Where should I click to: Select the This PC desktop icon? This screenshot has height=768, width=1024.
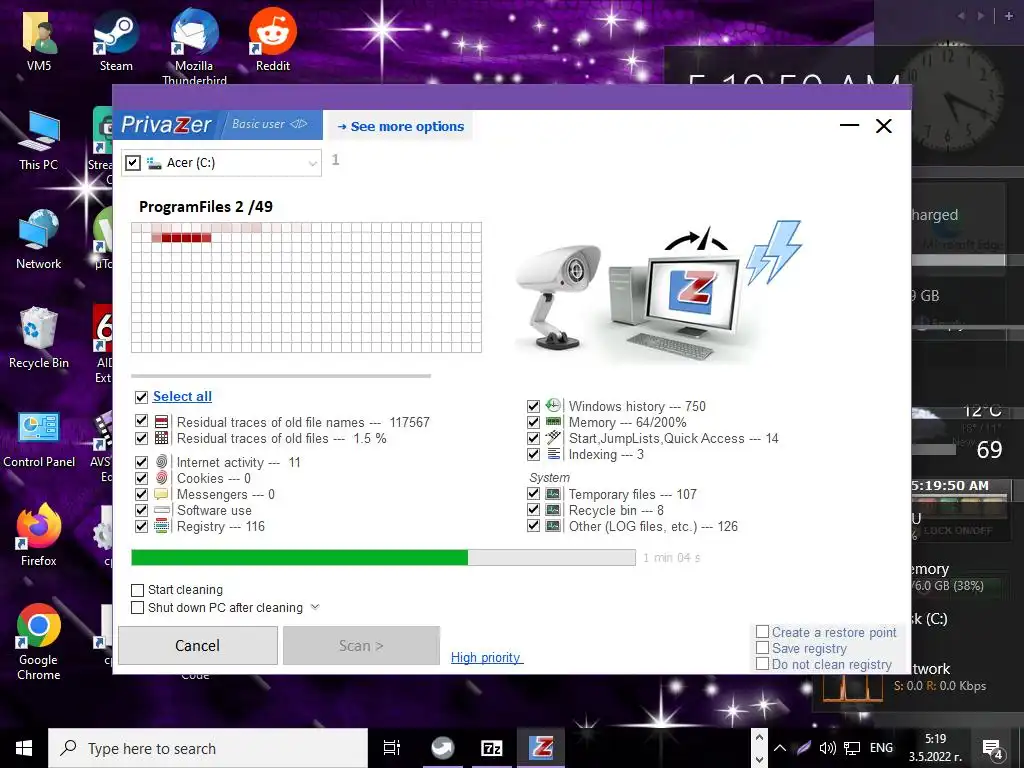39,140
